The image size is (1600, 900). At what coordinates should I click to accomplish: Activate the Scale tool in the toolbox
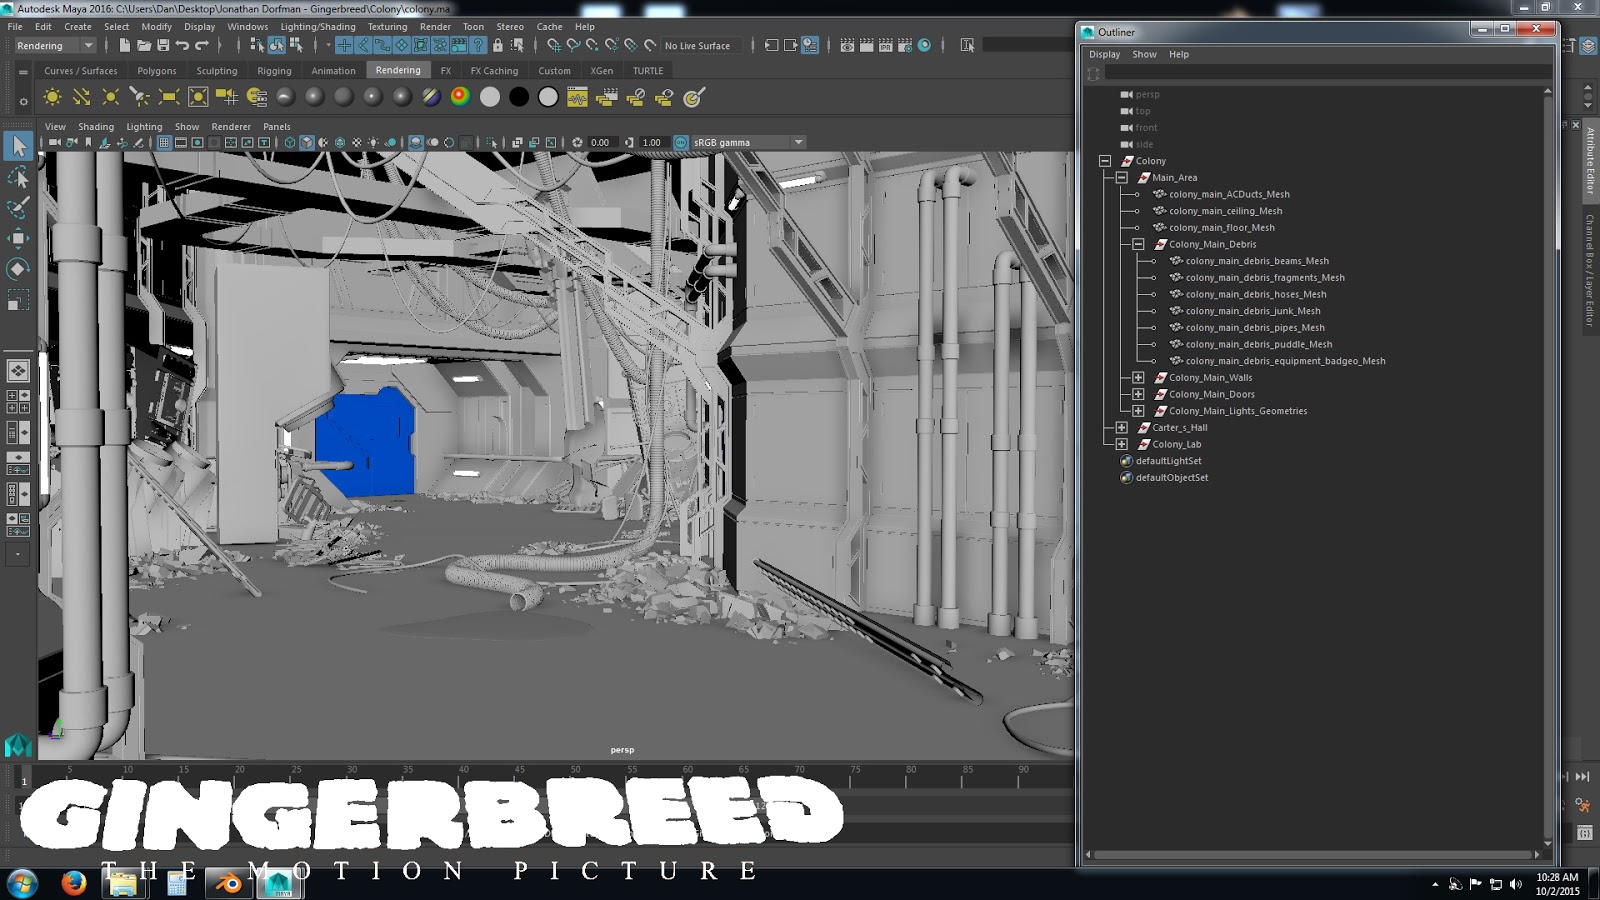click(x=18, y=300)
